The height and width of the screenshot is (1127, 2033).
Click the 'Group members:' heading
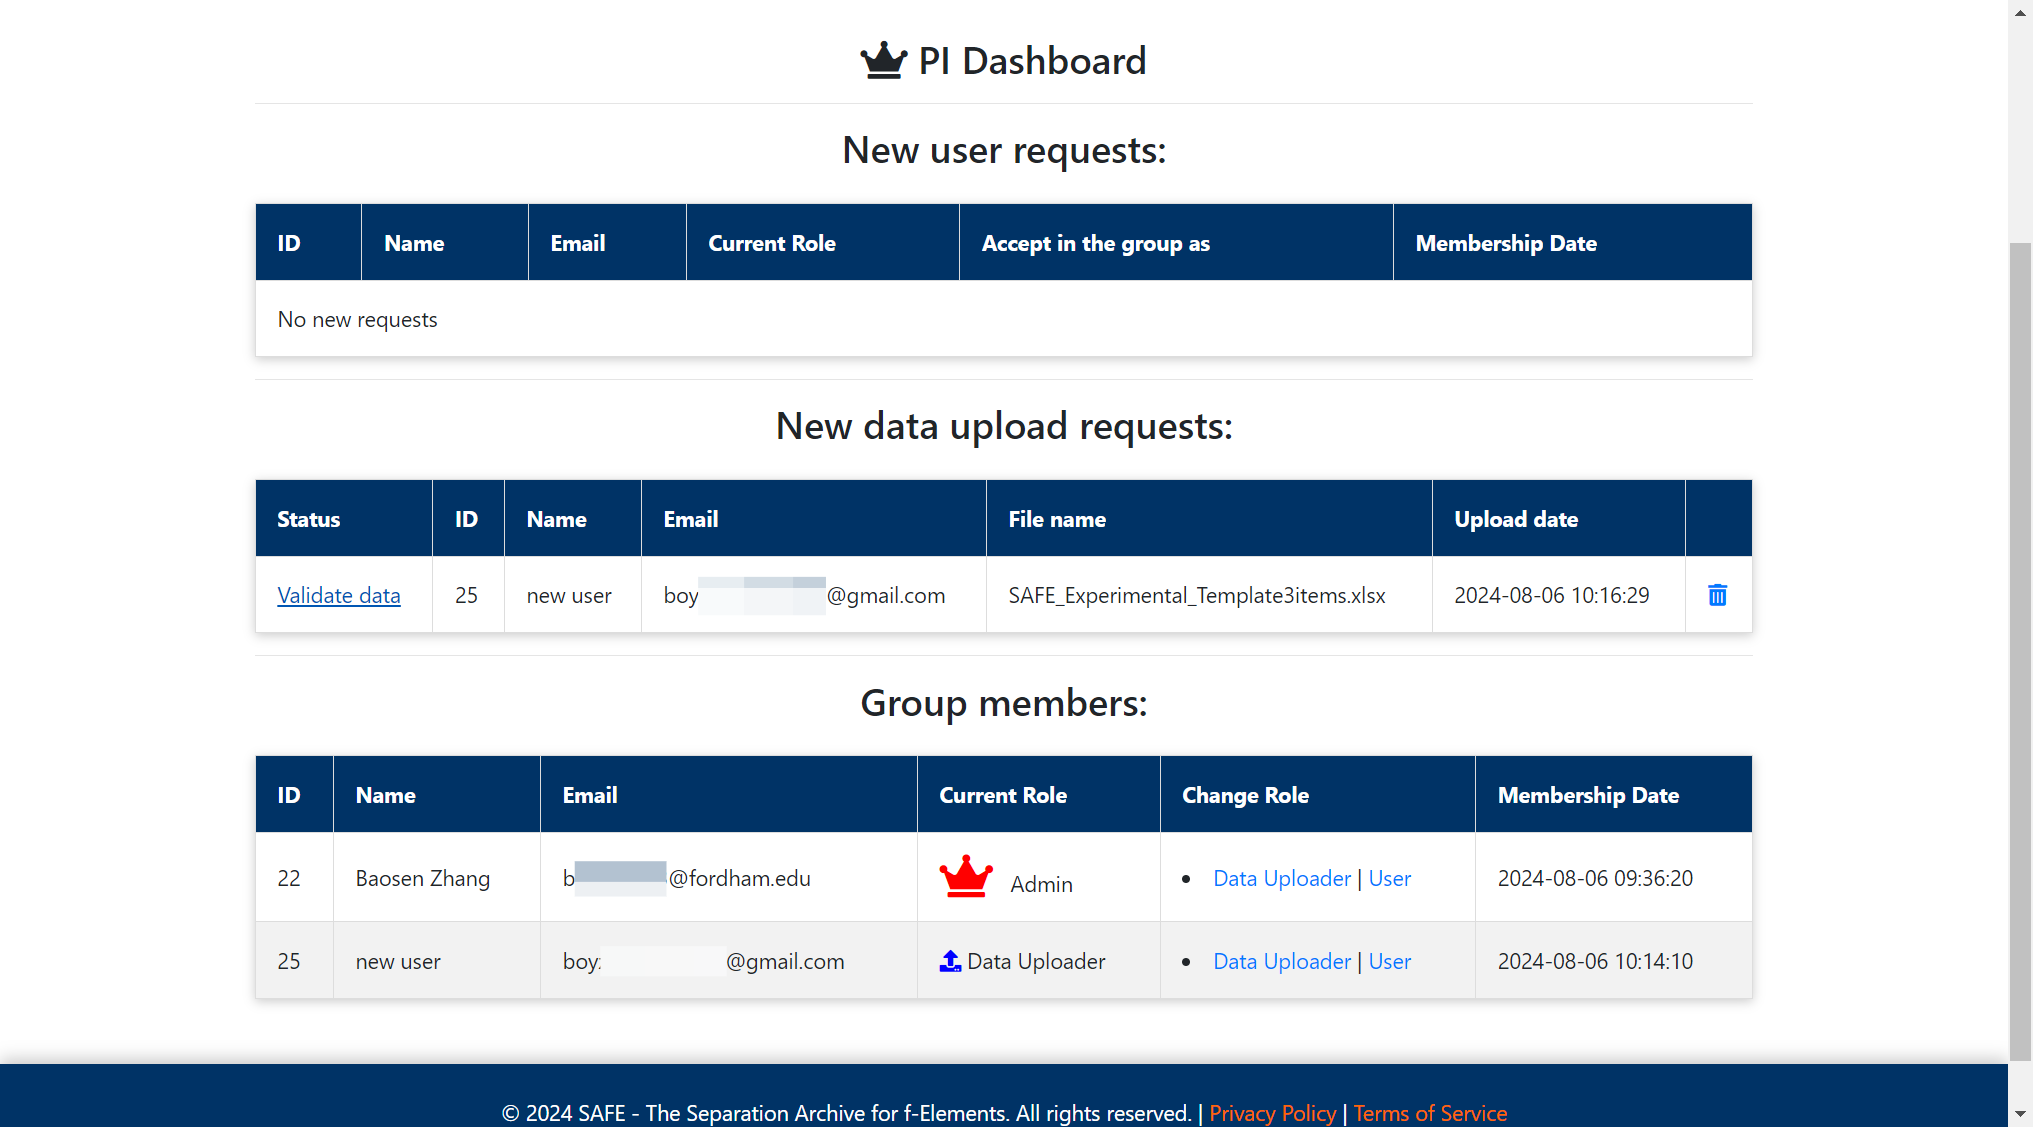1004,703
